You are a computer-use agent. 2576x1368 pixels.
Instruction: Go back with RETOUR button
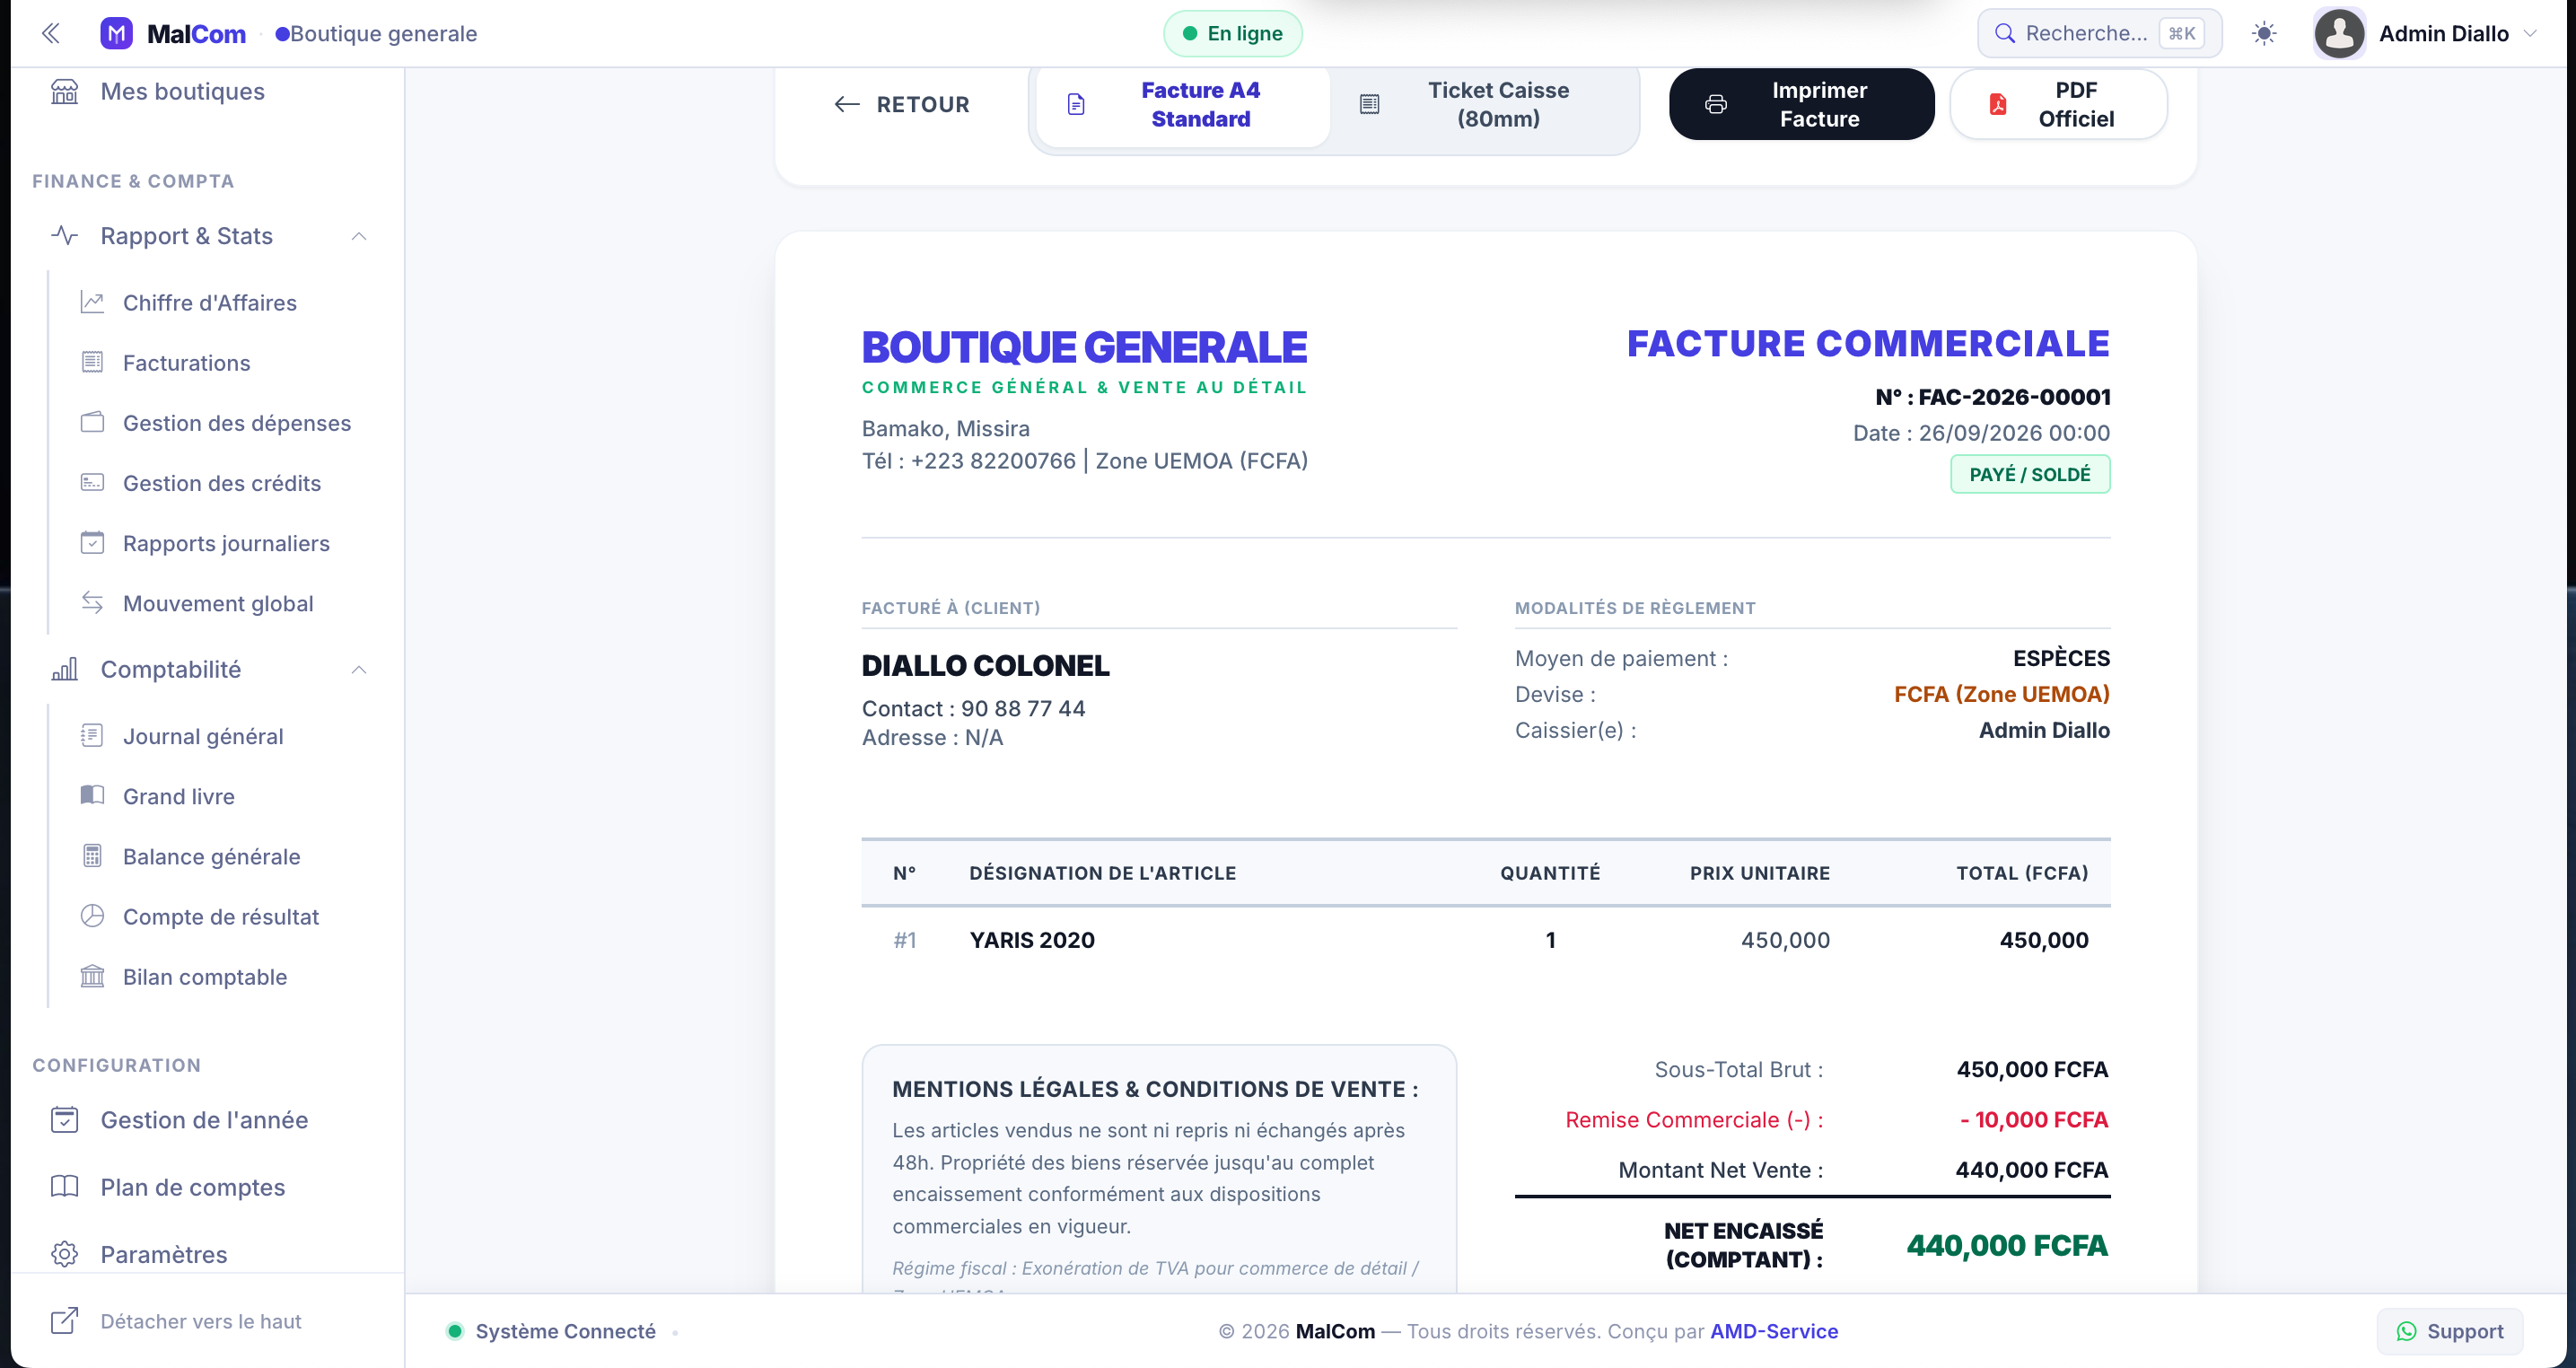(902, 104)
